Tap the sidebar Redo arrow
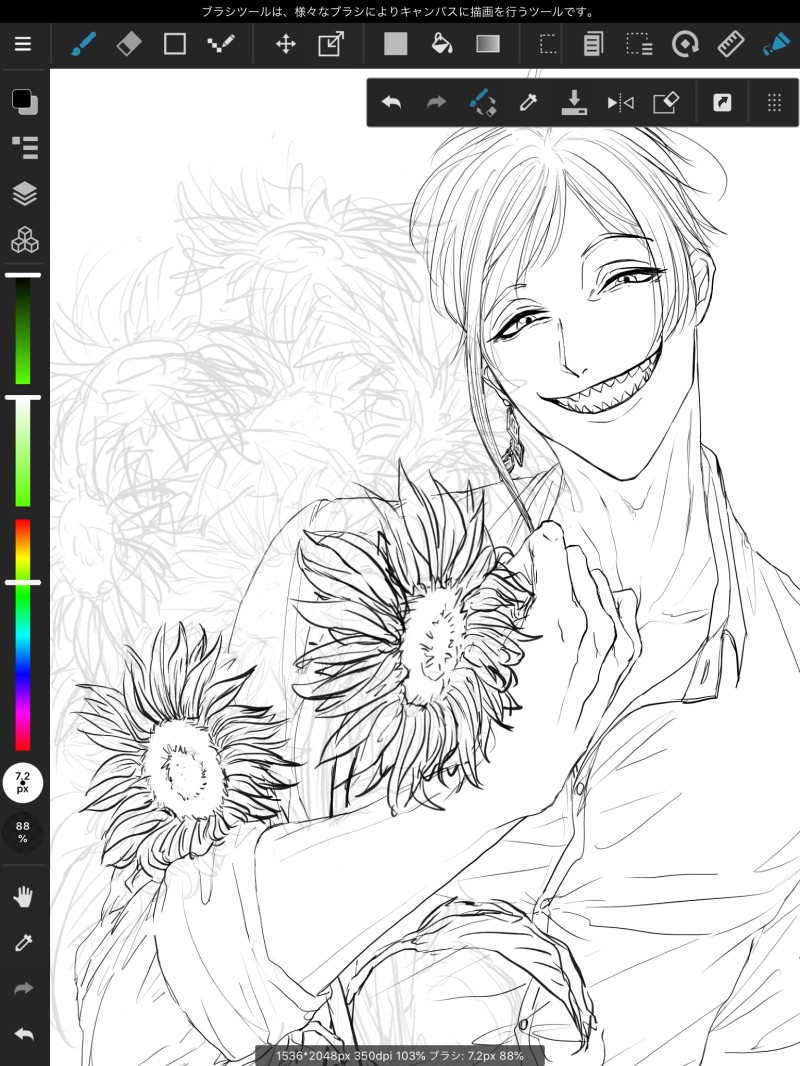 (23, 988)
